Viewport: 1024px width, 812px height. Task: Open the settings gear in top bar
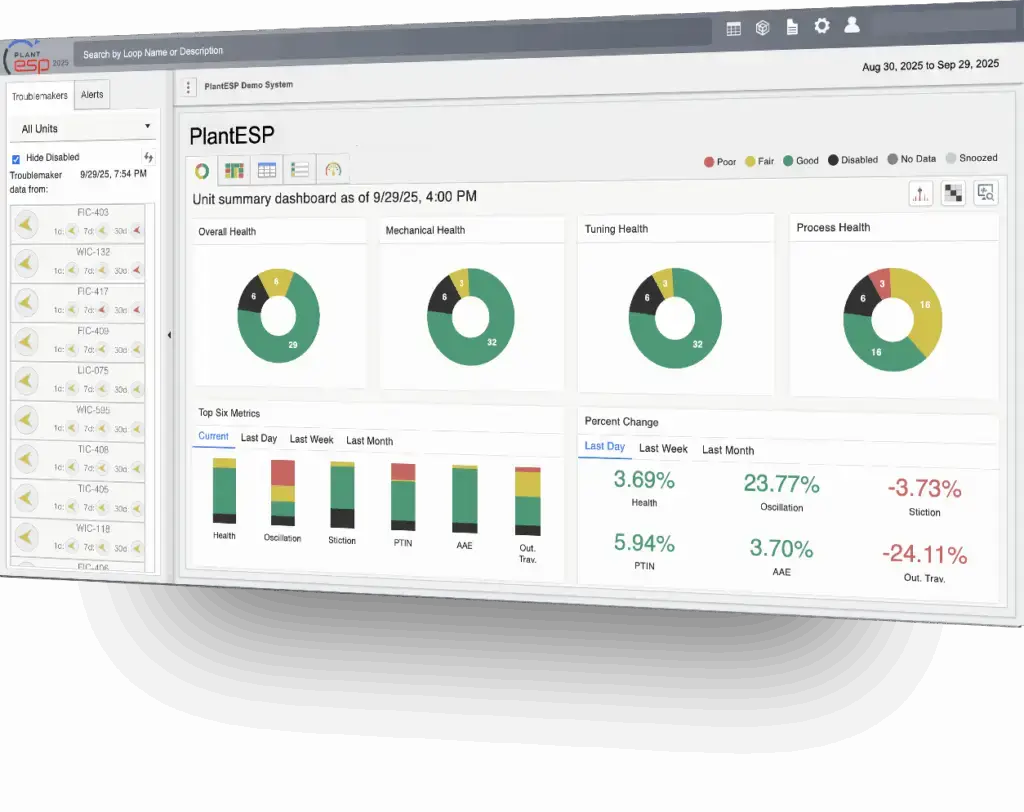pyautogui.click(x=821, y=27)
